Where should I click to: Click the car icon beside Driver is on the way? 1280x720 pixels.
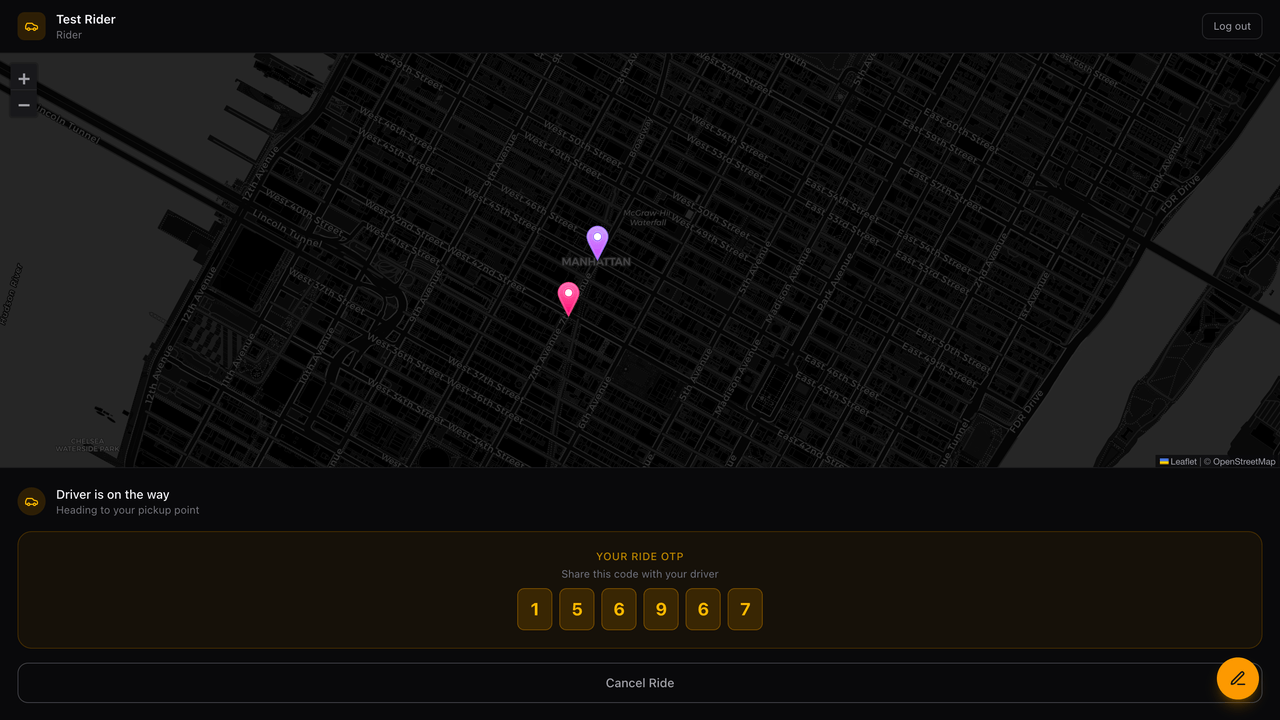tap(31, 502)
